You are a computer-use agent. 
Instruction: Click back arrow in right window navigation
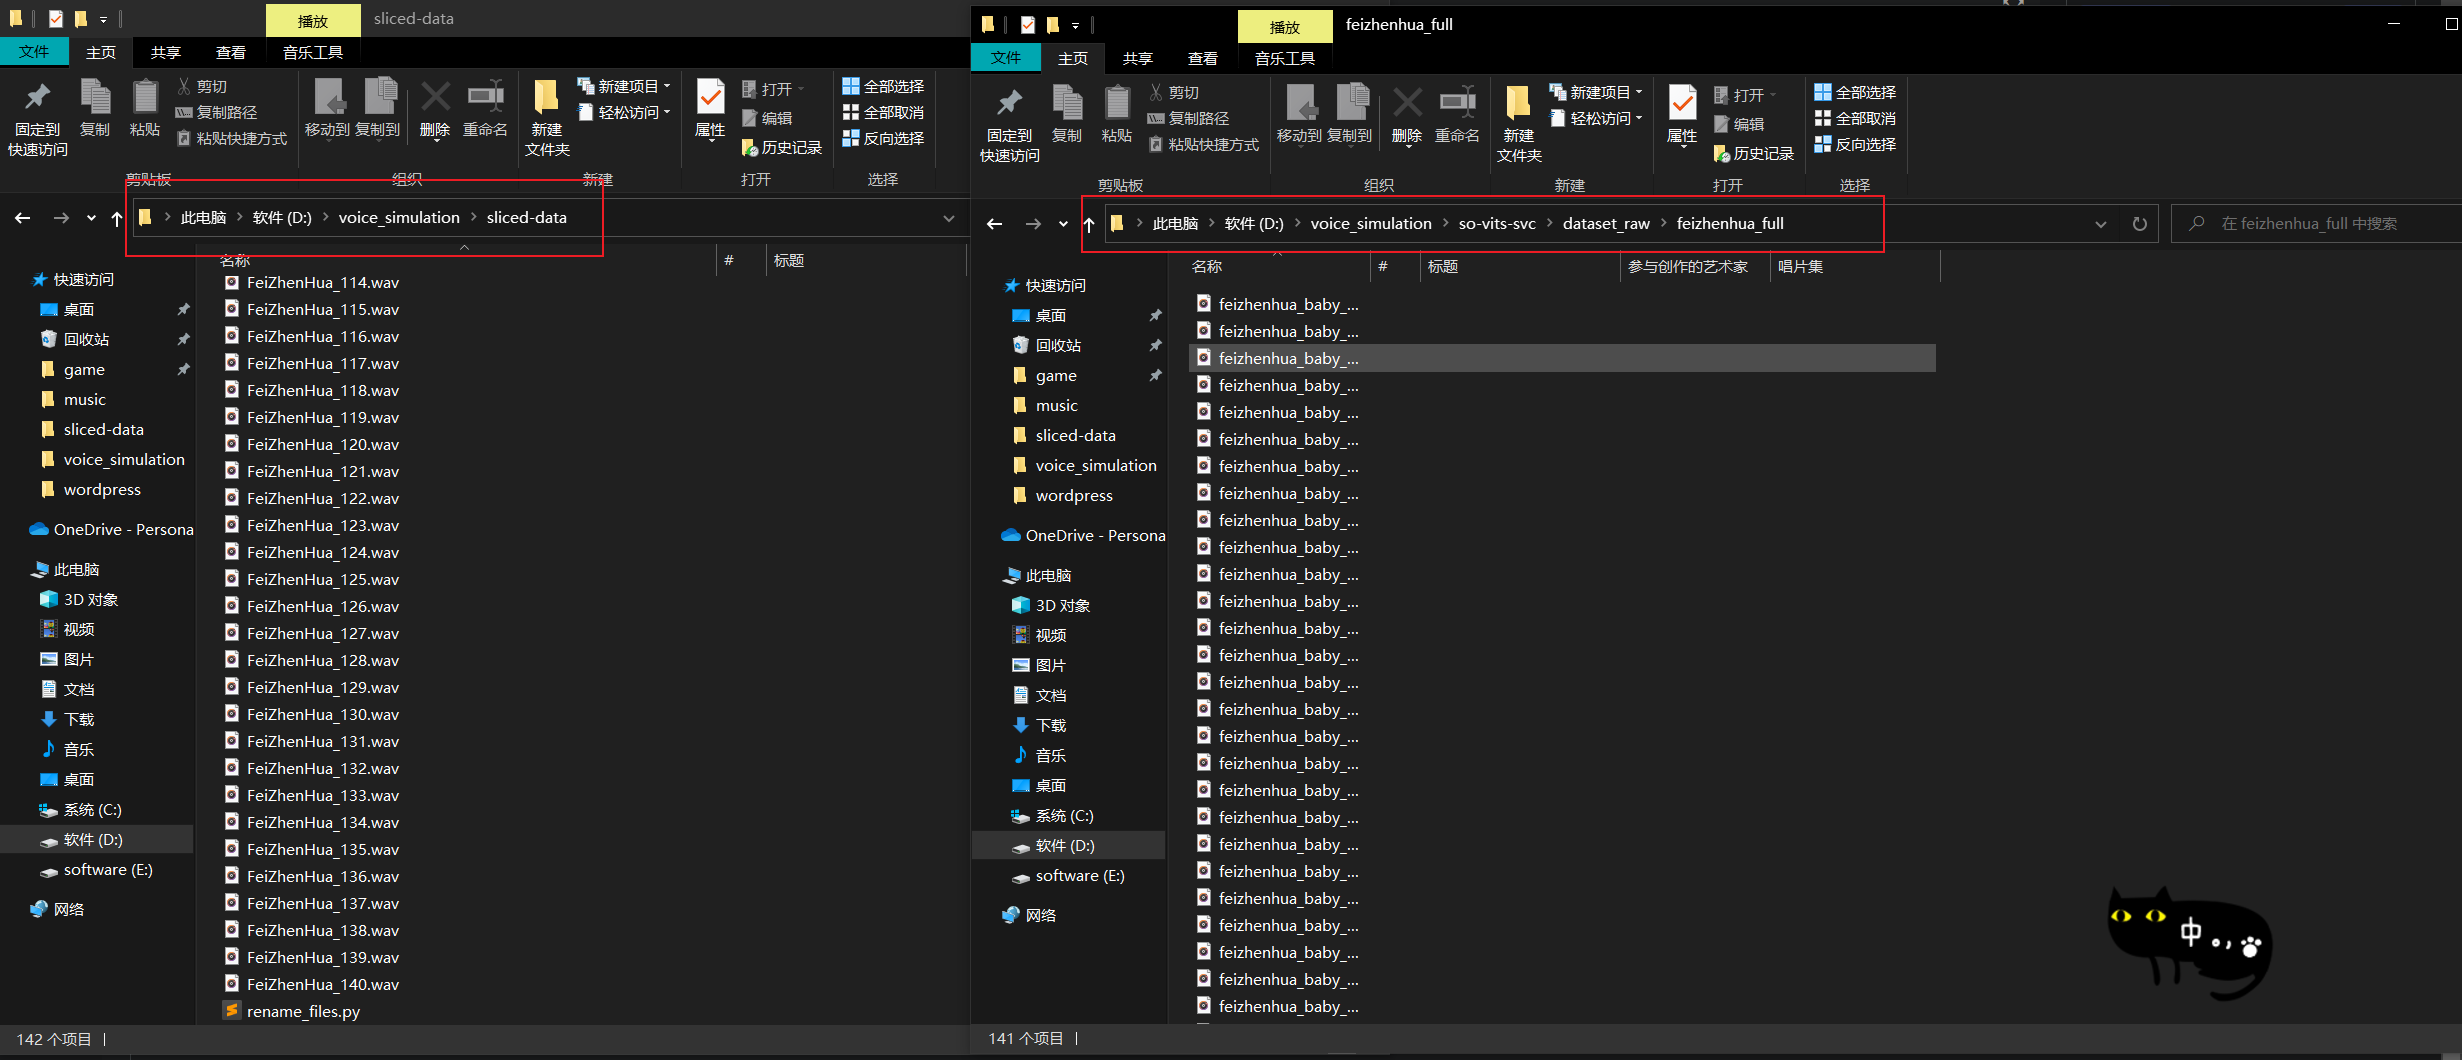point(994,224)
